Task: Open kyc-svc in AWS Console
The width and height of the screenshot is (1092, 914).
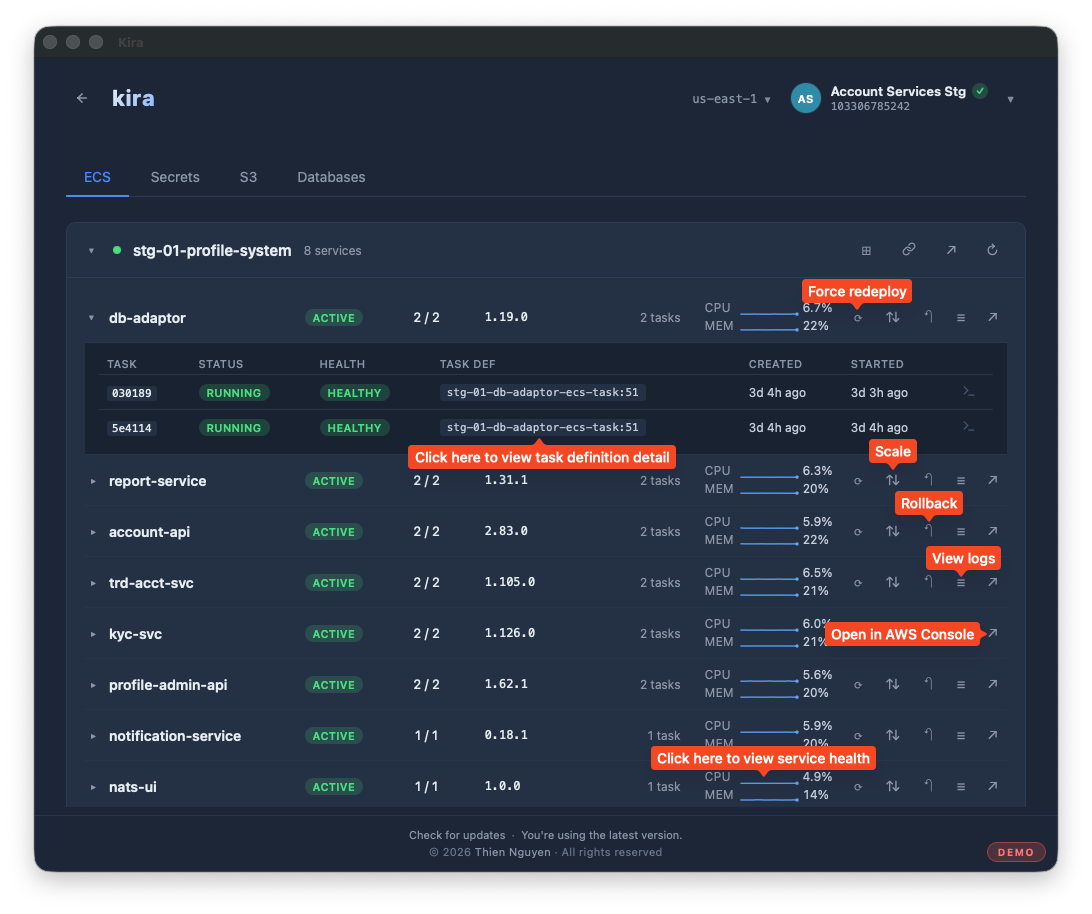Action: 993,633
